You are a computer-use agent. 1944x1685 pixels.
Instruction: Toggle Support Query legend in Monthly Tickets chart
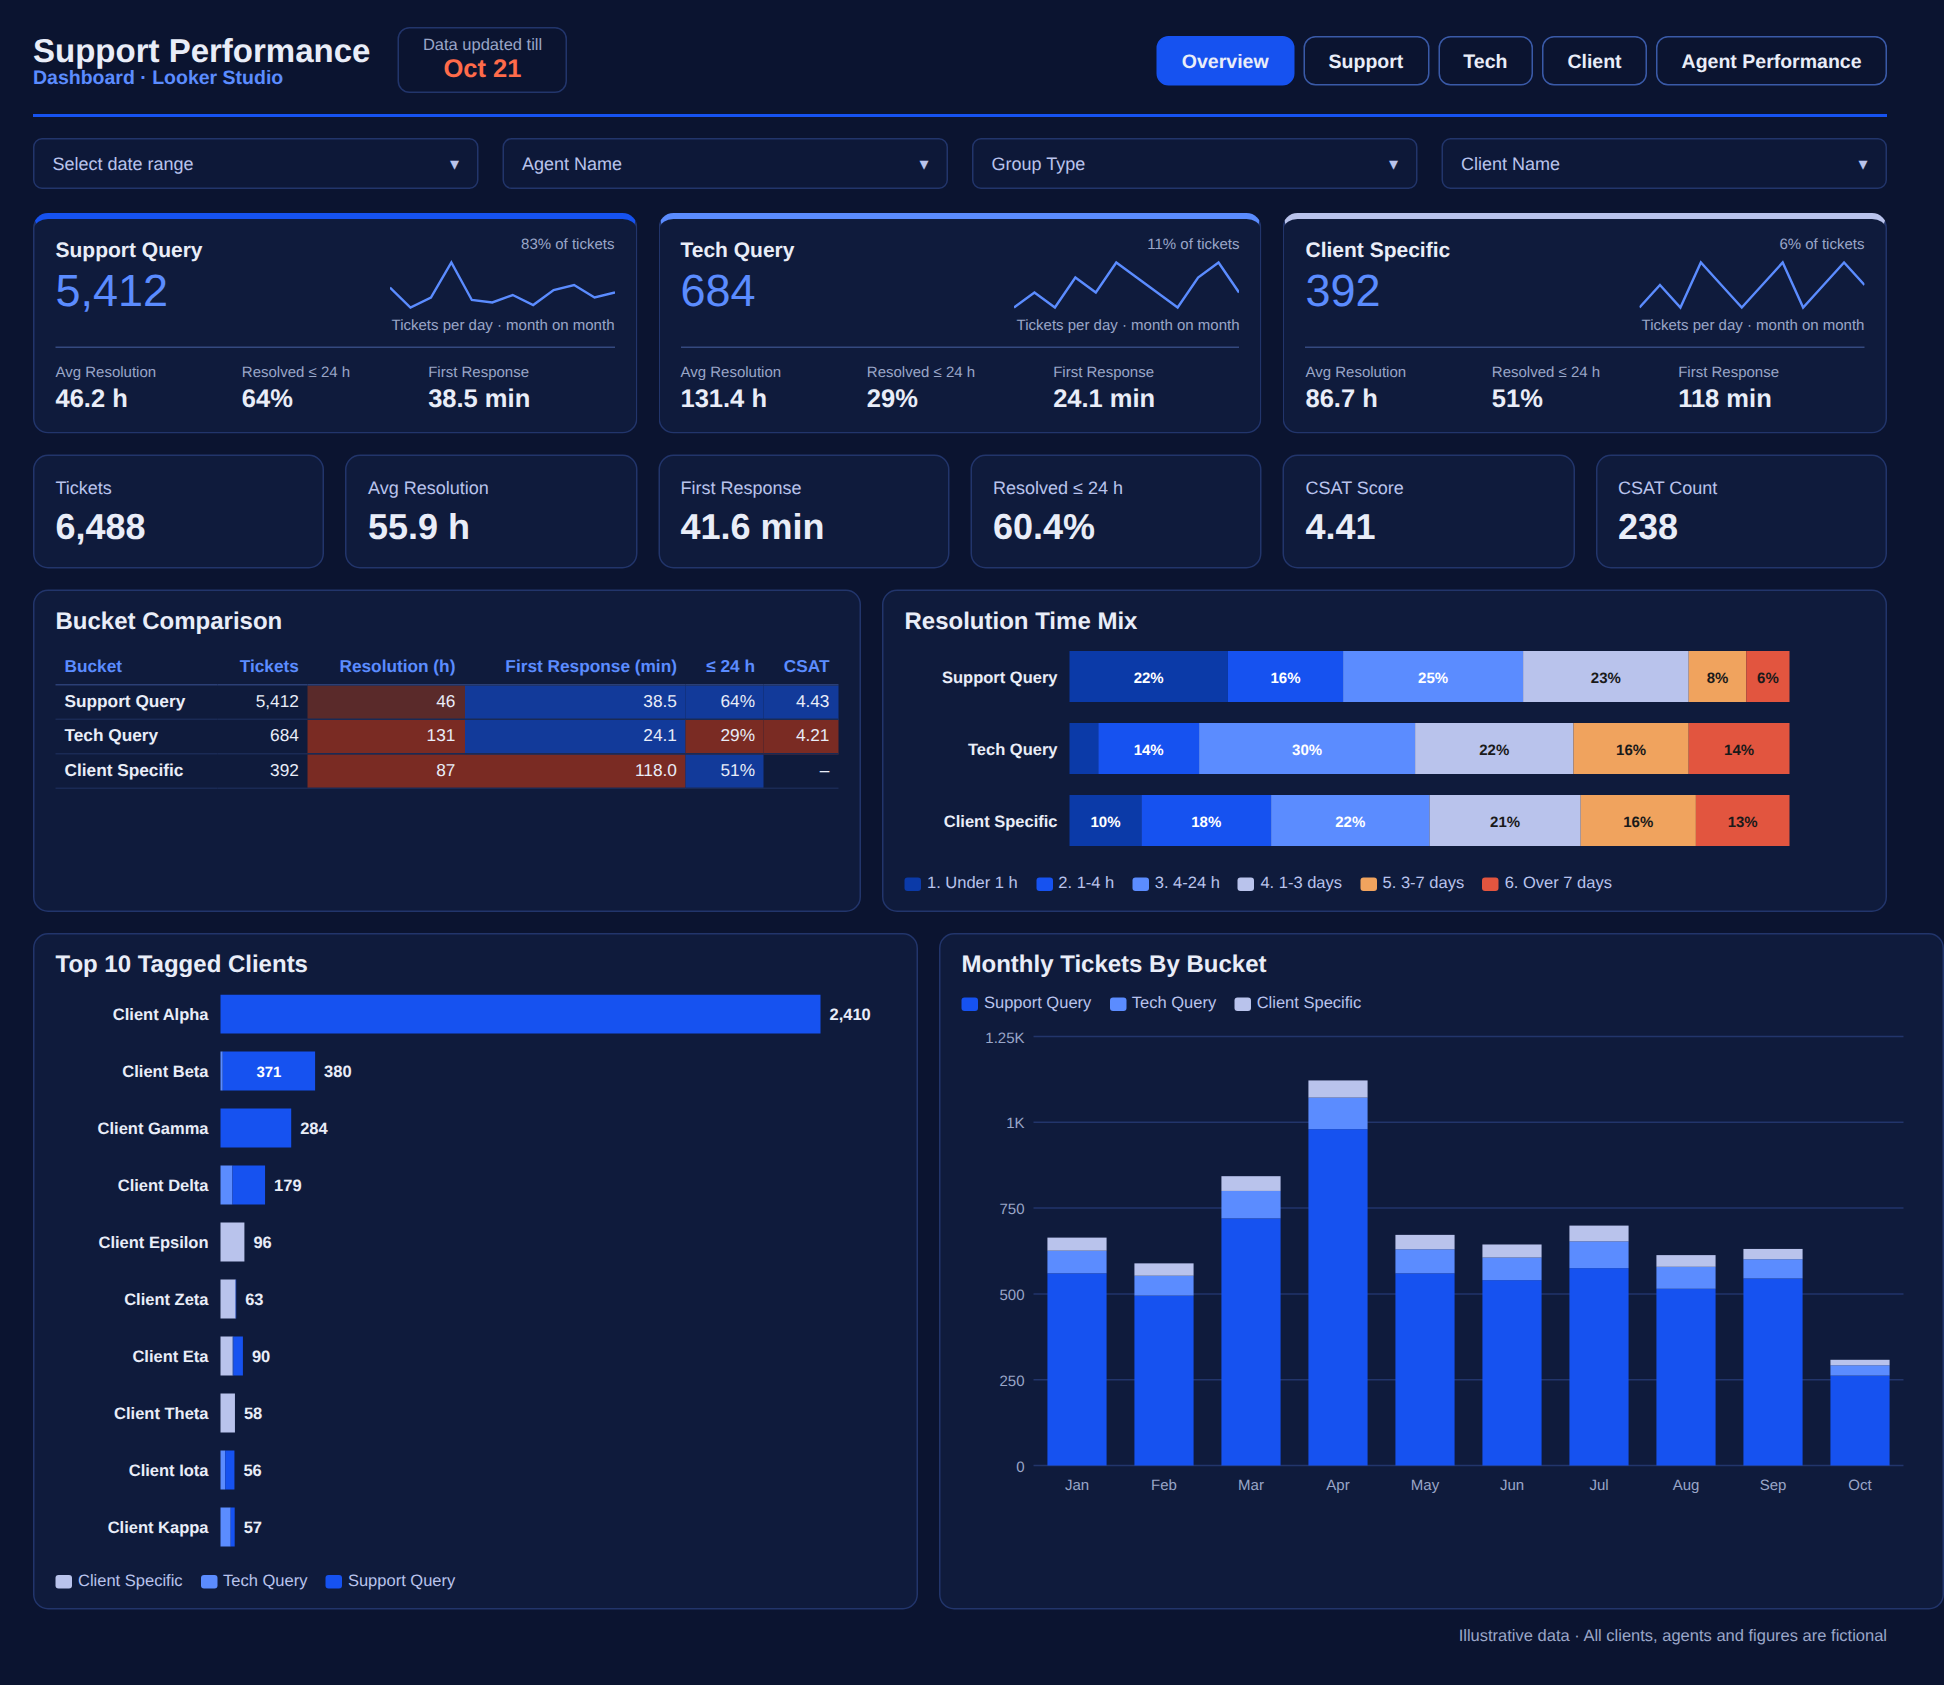[x=1026, y=1003]
